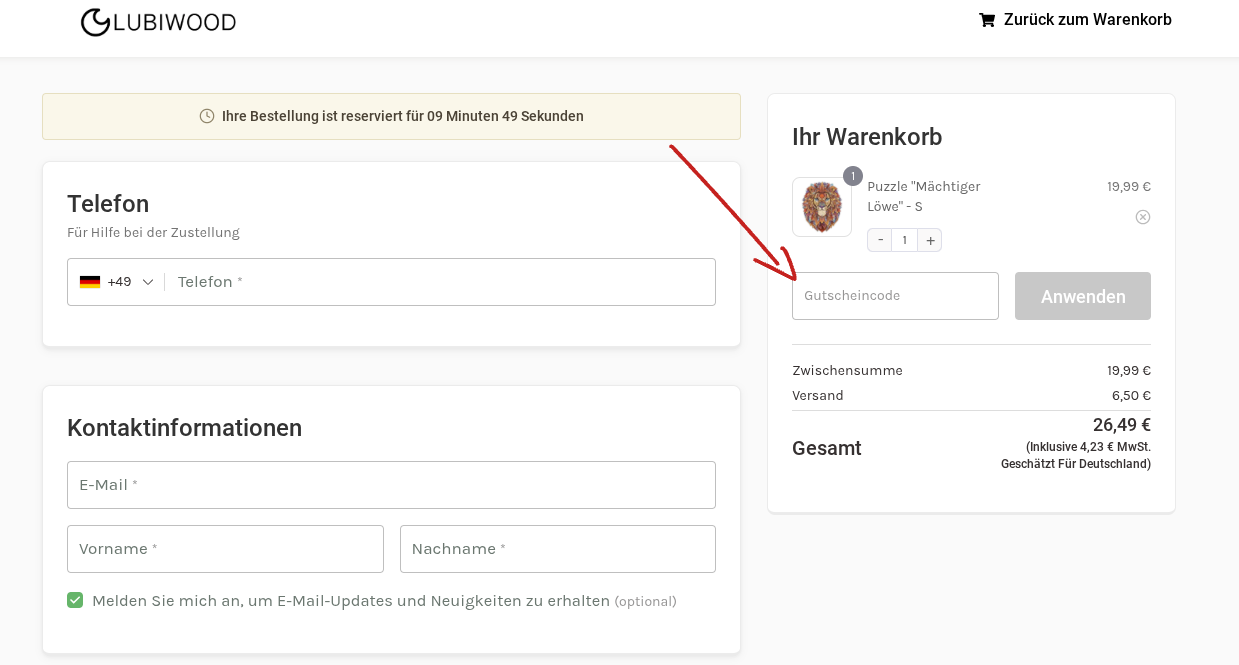Click the puzzle quantity value field
The image size is (1239, 665).
(905, 240)
